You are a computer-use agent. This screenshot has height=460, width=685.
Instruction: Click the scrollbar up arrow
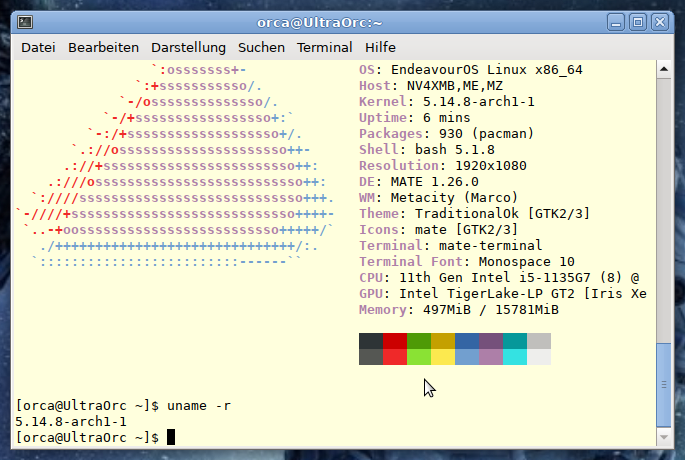664,69
